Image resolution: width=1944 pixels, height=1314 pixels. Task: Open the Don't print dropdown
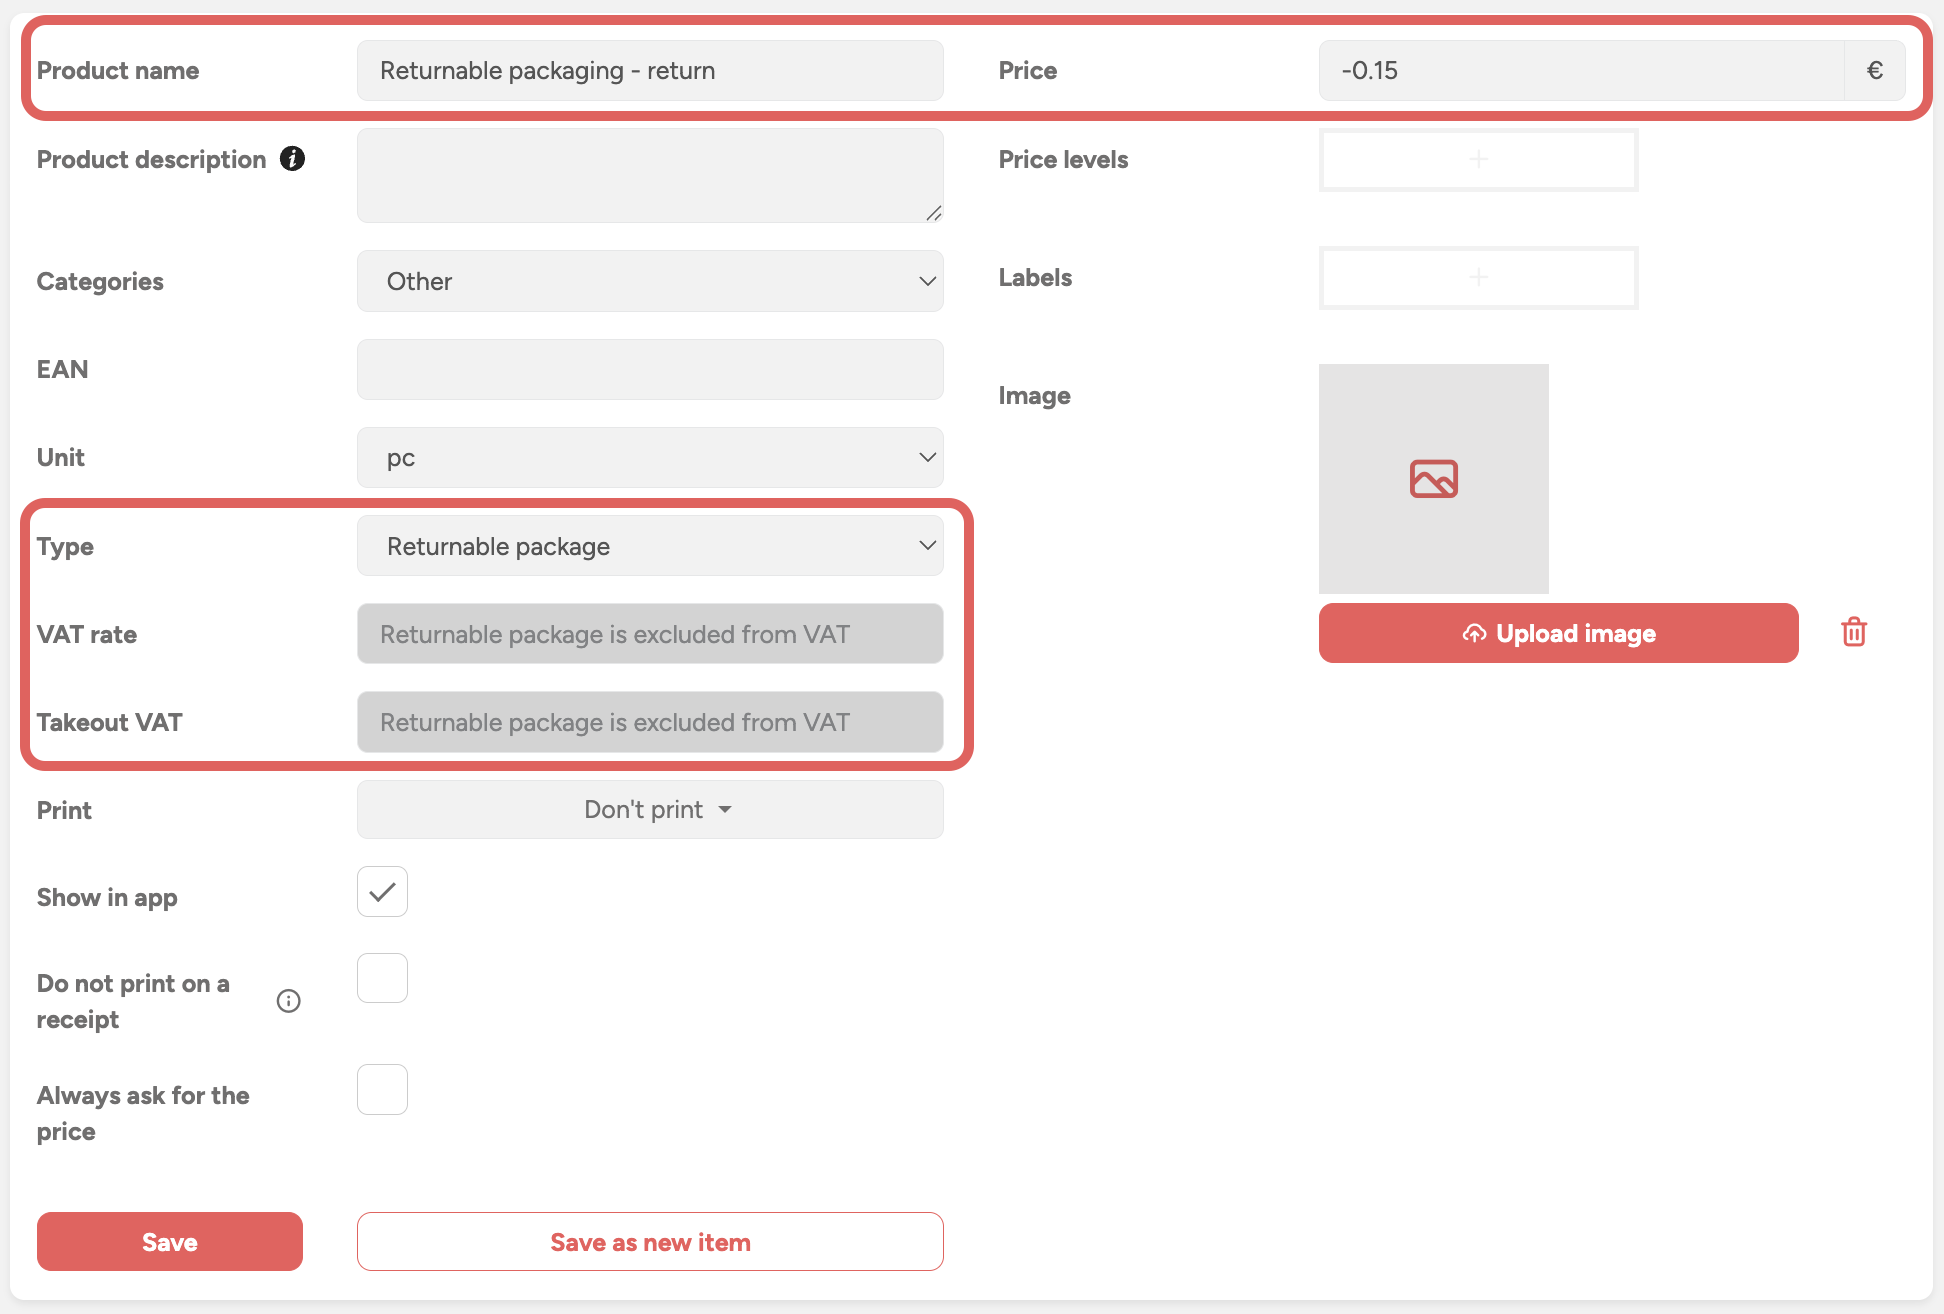tap(650, 810)
